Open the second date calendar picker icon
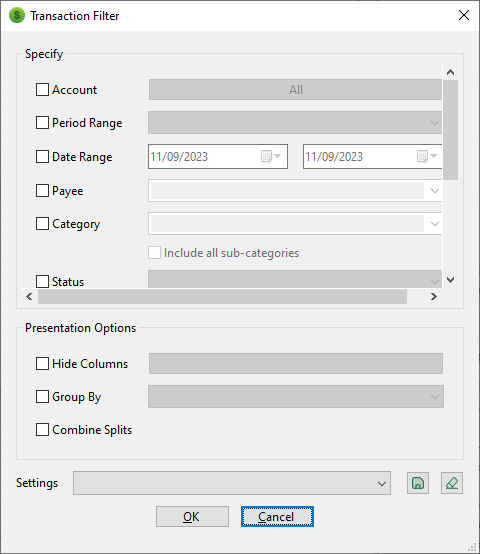This screenshot has width=480, height=554. coord(427,156)
